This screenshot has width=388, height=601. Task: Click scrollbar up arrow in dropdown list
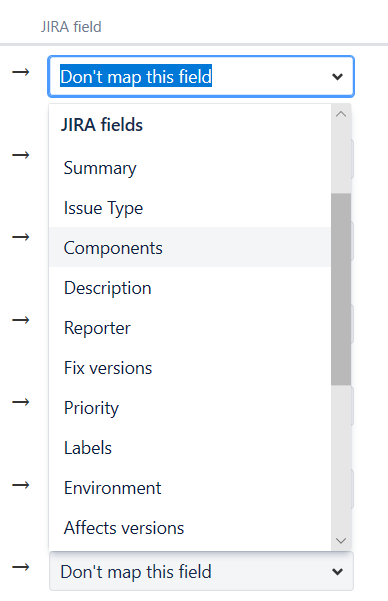(341, 114)
